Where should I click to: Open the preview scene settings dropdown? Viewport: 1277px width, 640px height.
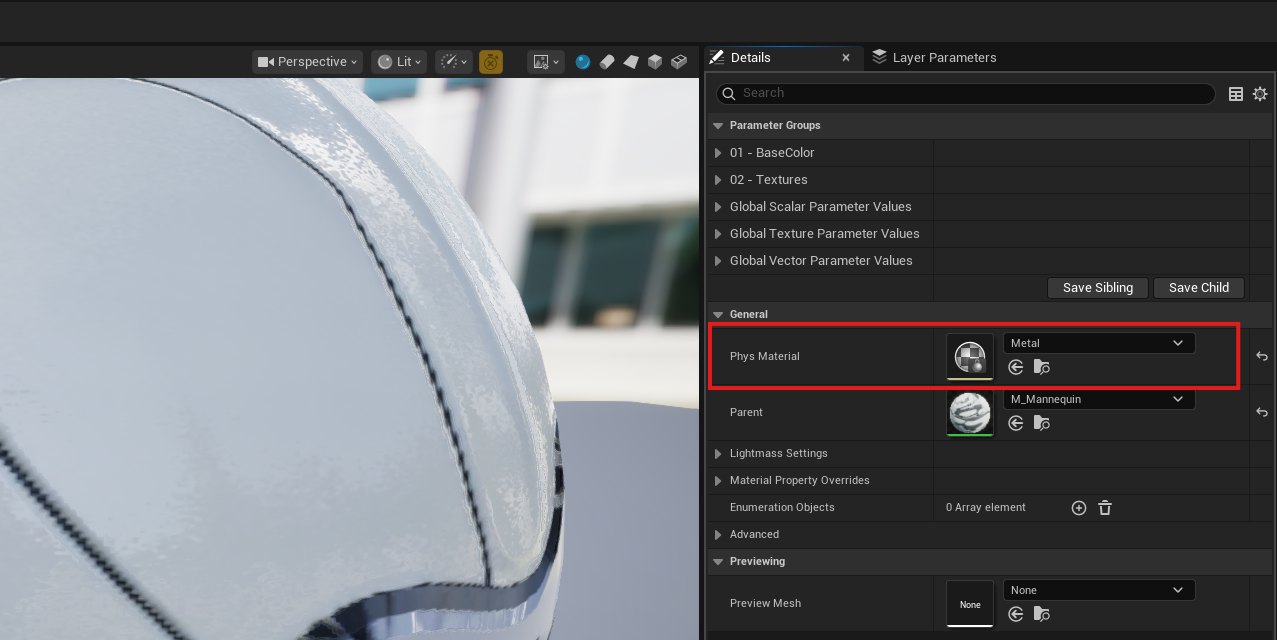pyautogui.click(x=546, y=62)
